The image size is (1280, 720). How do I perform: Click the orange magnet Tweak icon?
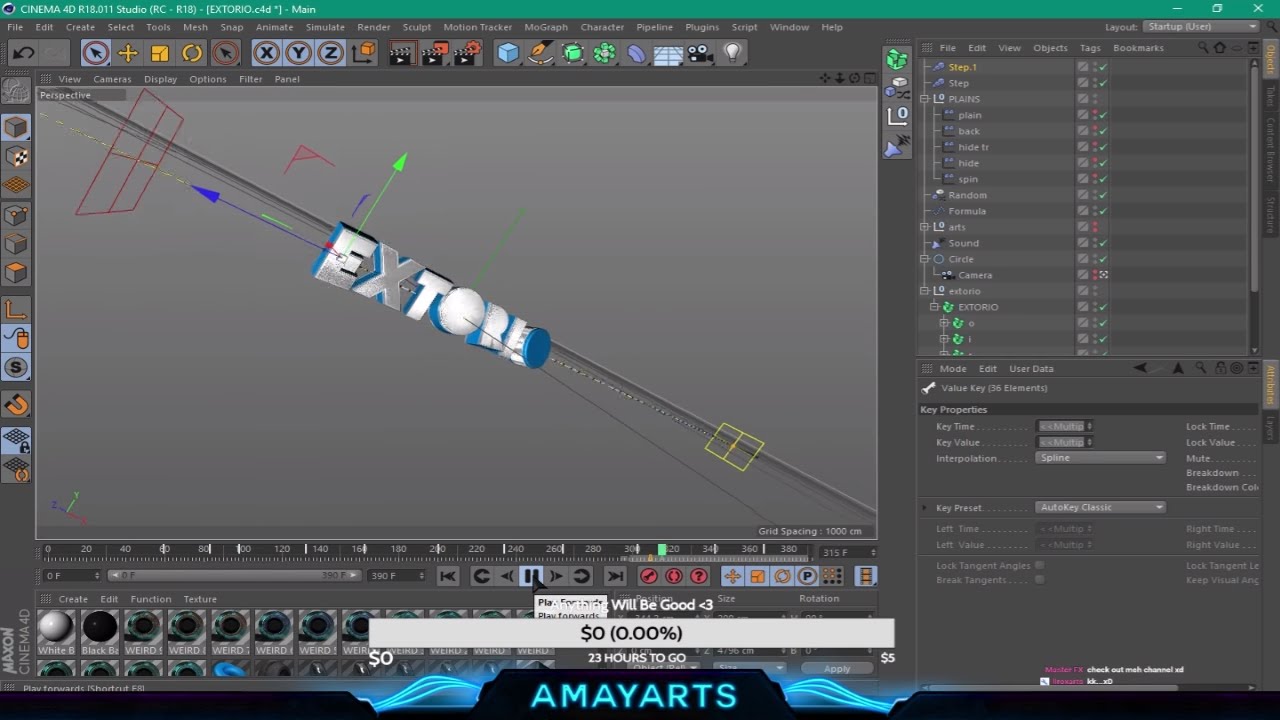[x=16, y=405]
